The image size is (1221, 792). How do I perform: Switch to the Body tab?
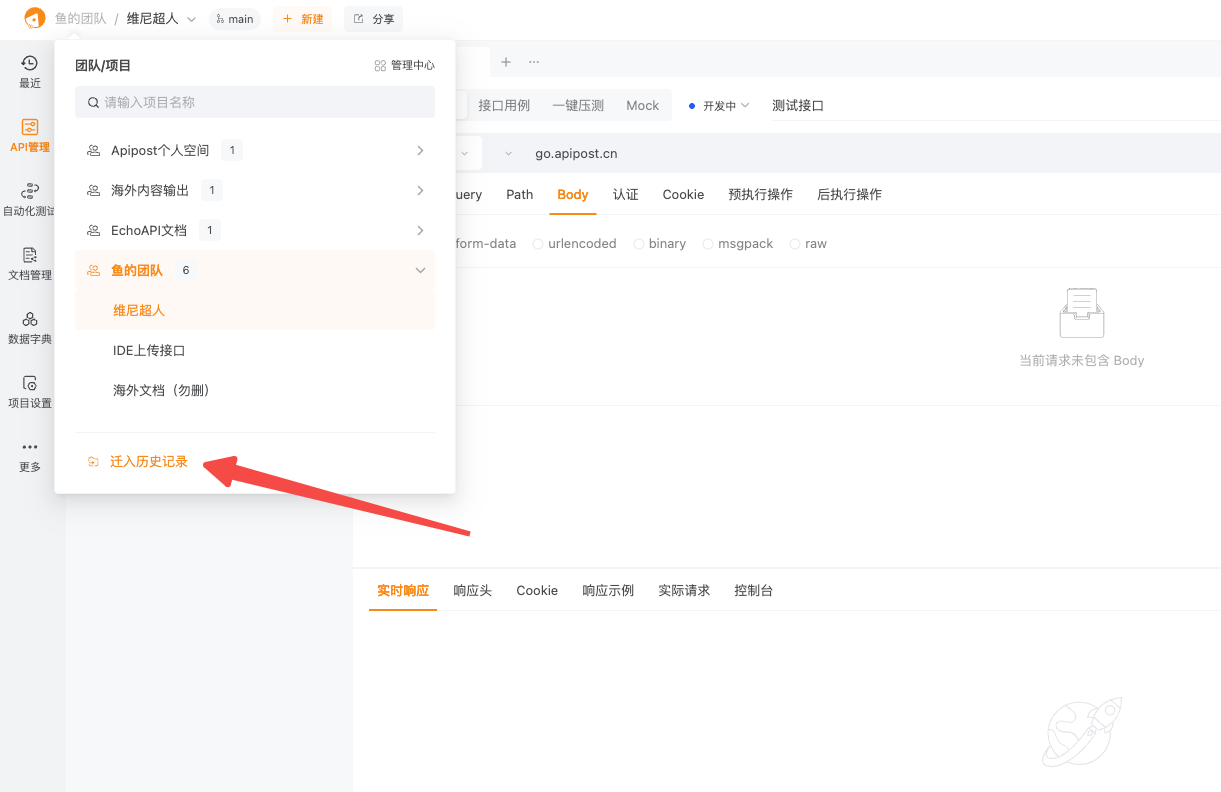573,195
